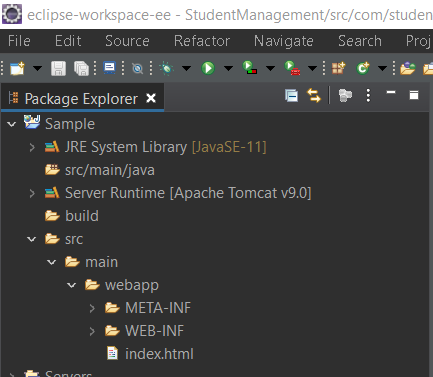
Task: Click the New wizard toolbar icon
Action: [17, 68]
